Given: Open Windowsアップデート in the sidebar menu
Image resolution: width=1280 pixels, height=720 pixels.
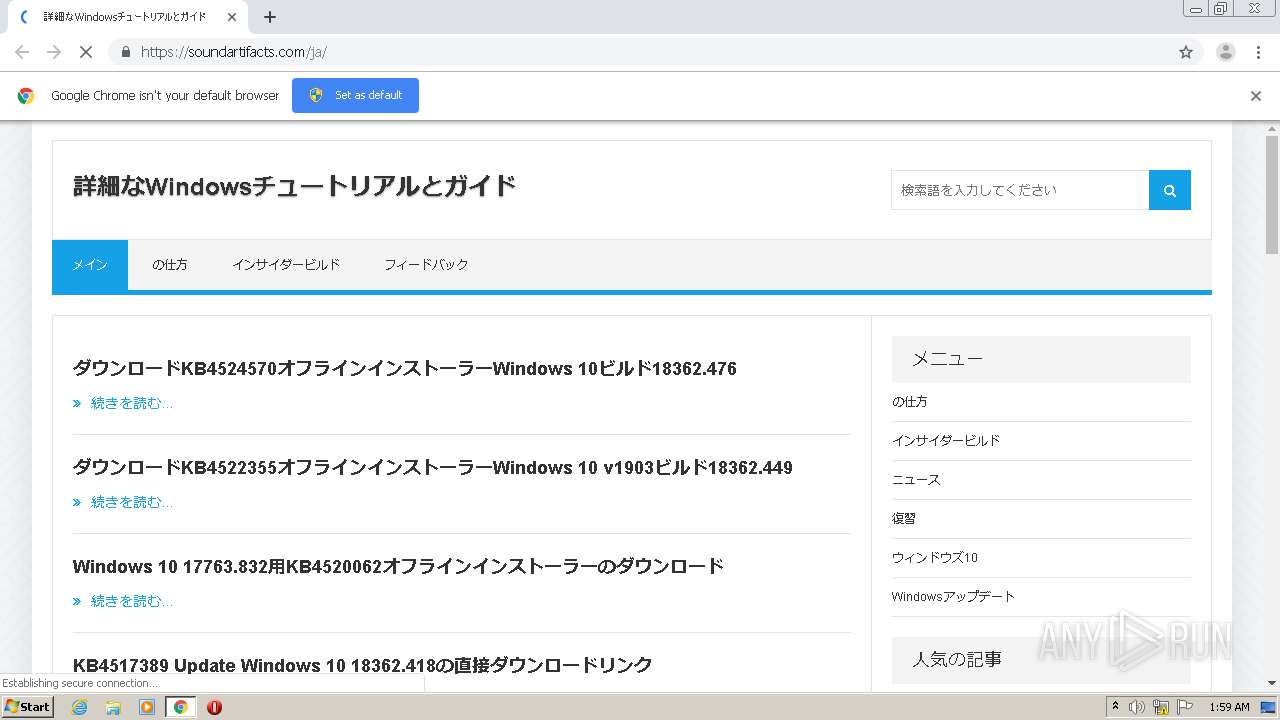Looking at the screenshot, I should 953,596.
